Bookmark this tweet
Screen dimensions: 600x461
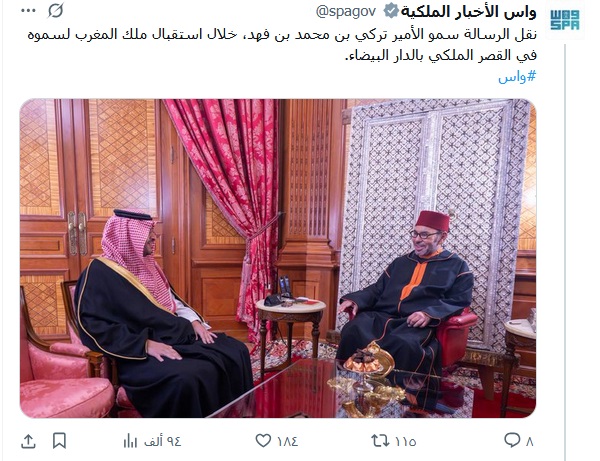pyautogui.click(x=59, y=441)
